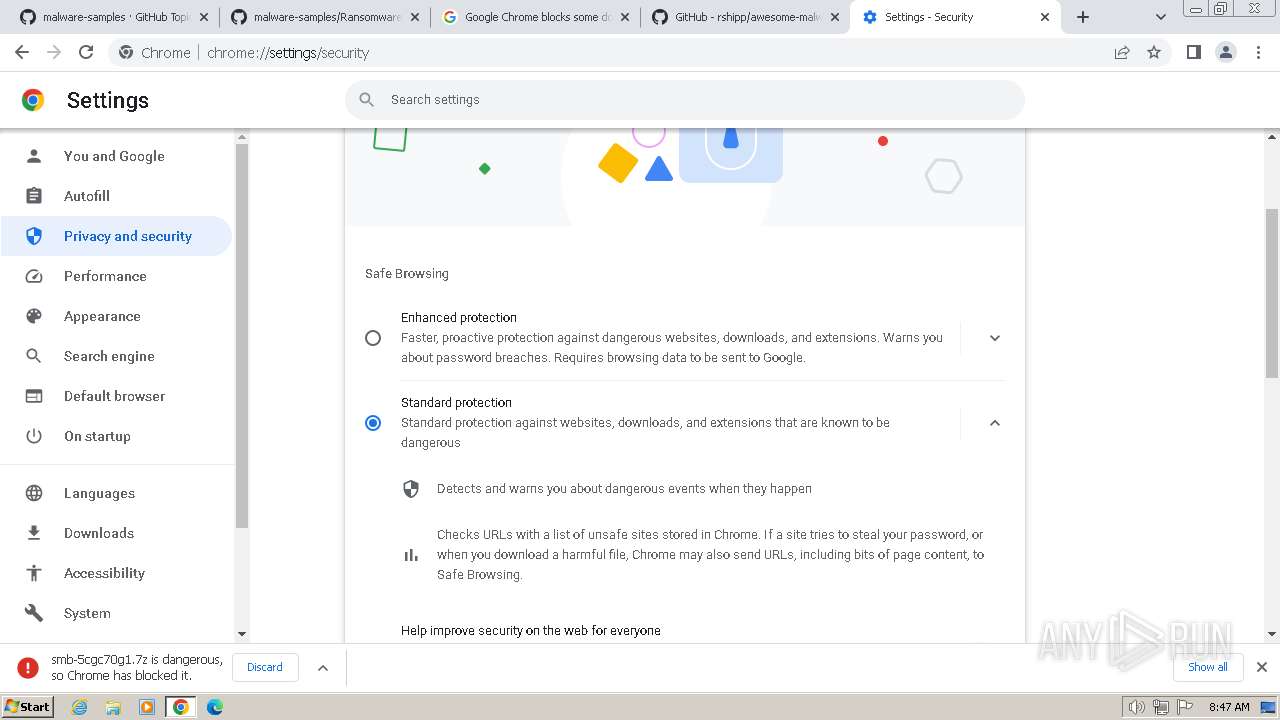Open Privacy and security section
1280x720 pixels.
point(116,236)
